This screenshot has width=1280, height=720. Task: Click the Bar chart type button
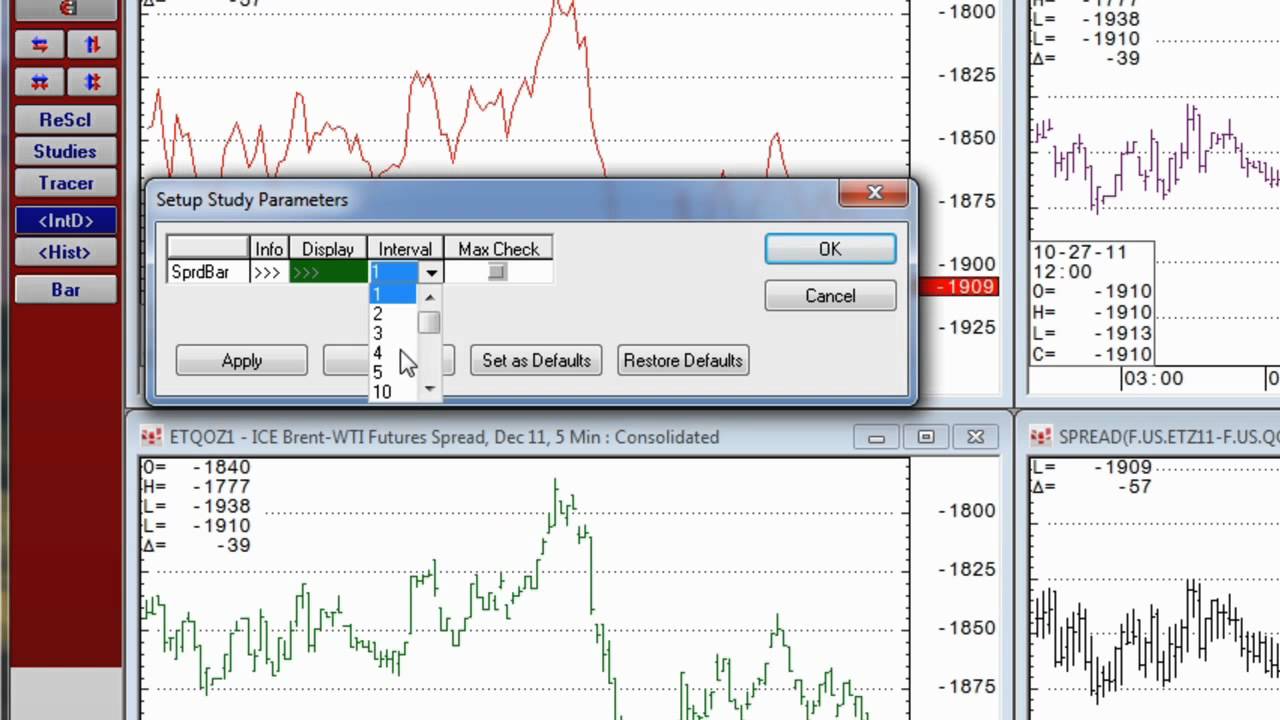[66, 290]
